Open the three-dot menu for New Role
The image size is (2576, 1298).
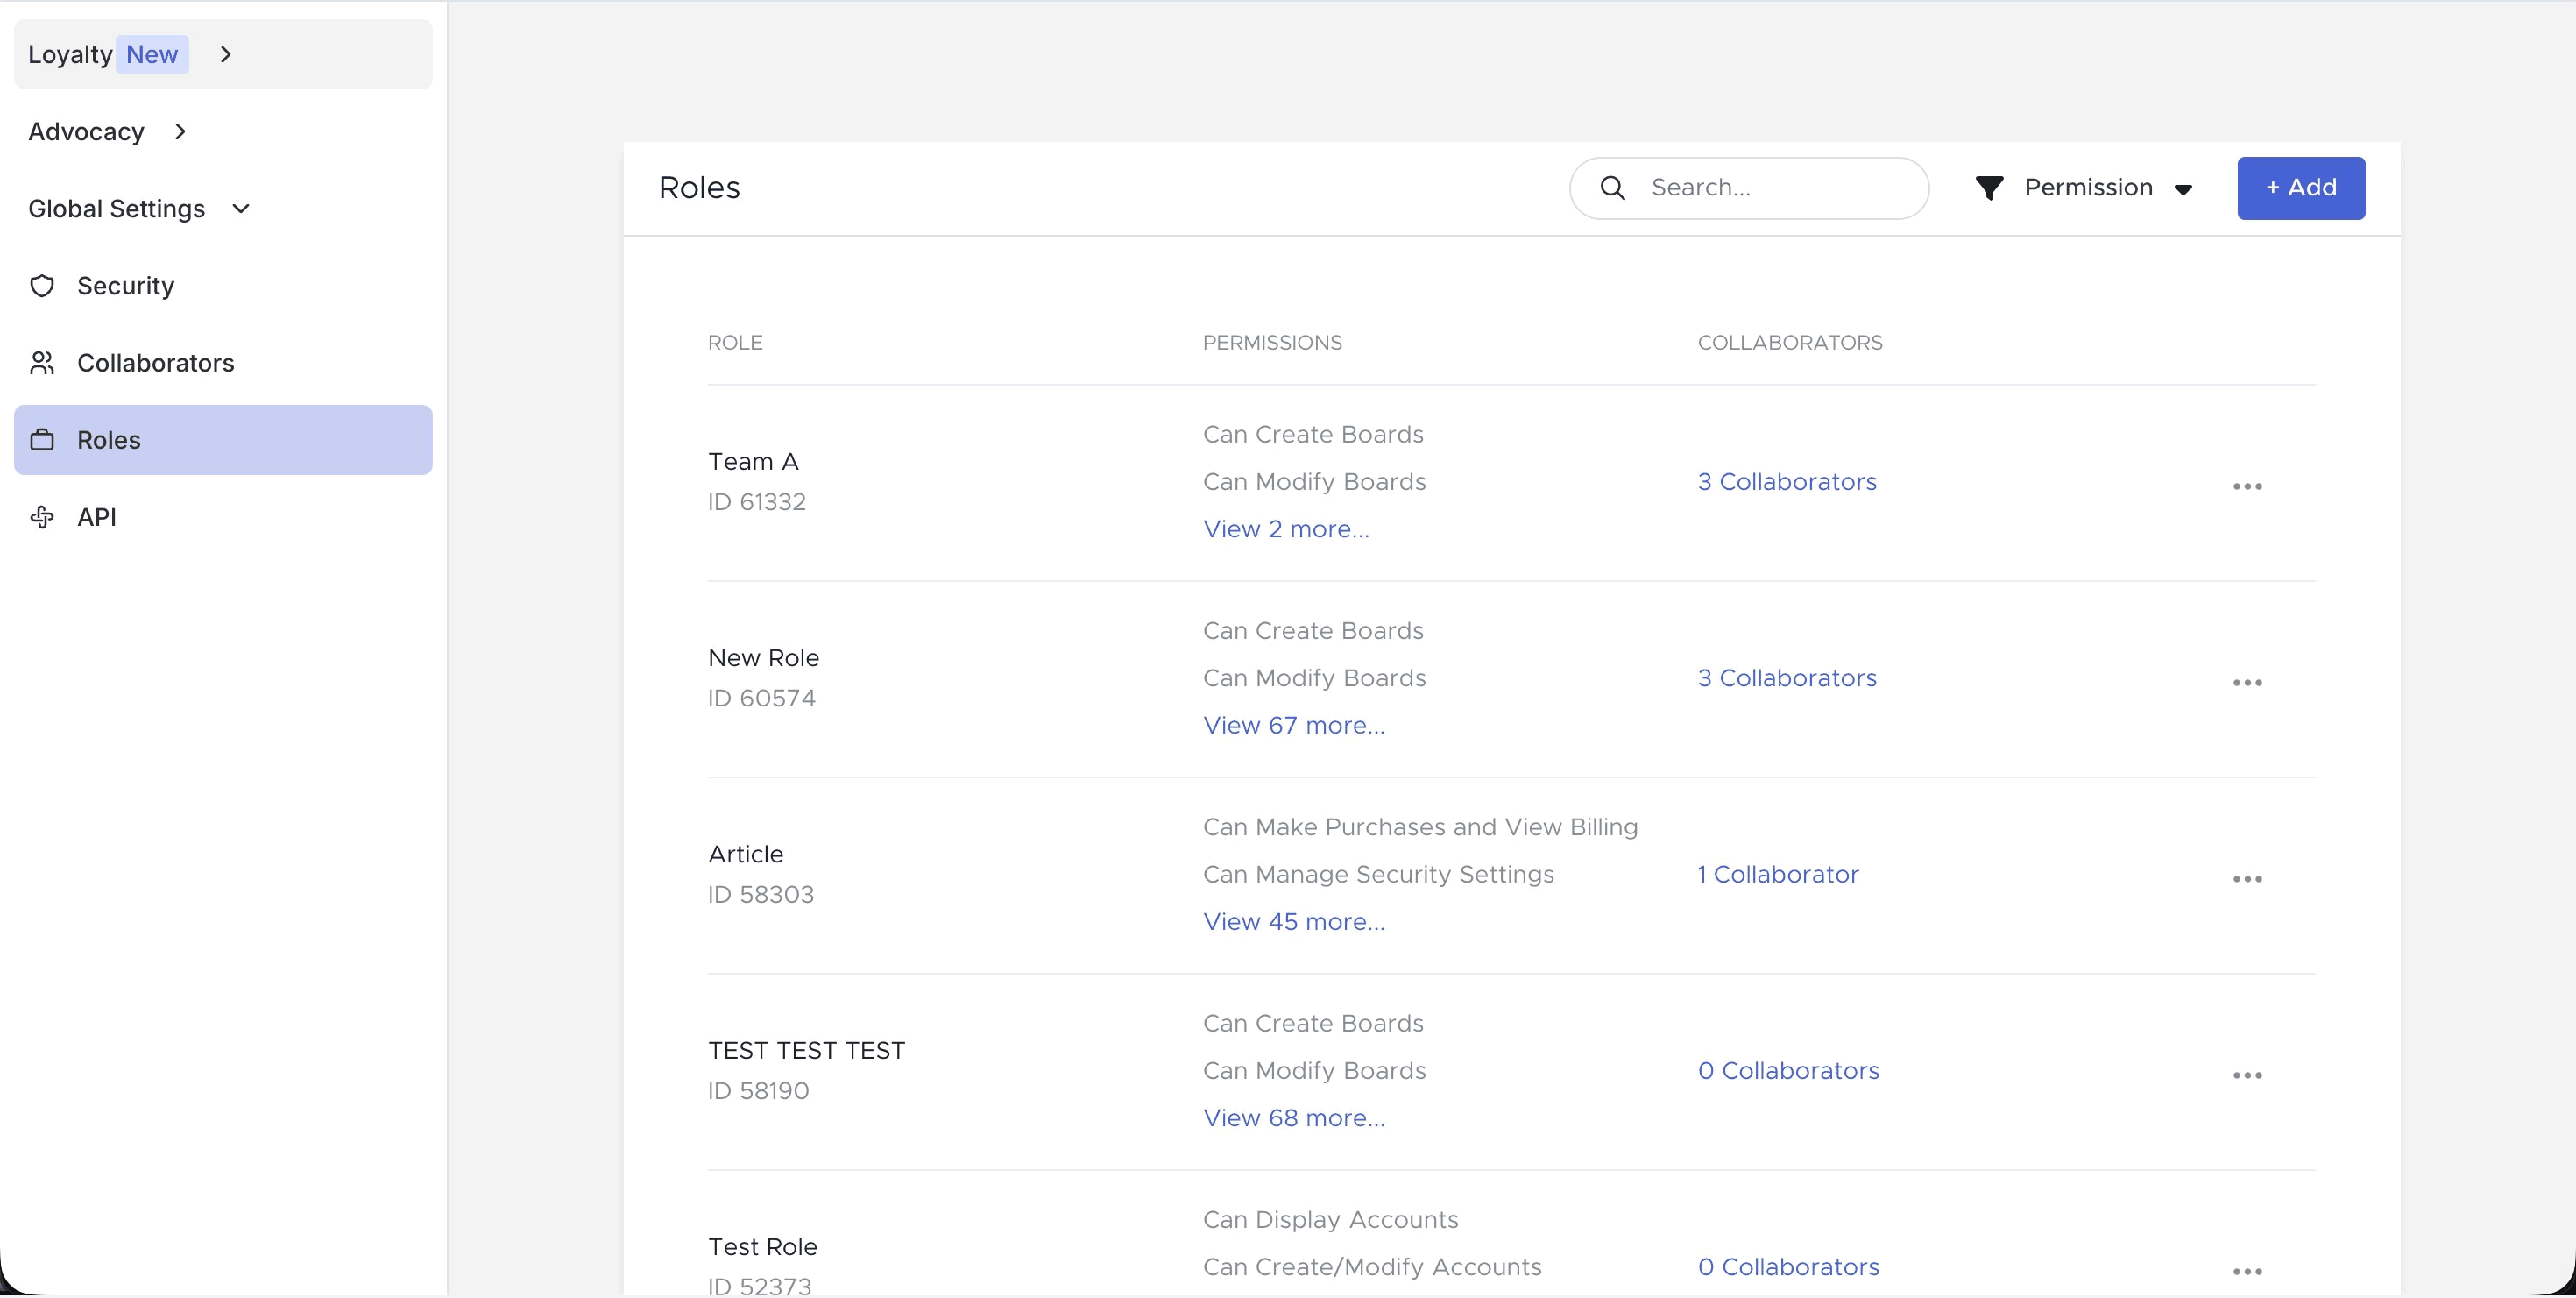pyautogui.click(x=2247, y=682)
